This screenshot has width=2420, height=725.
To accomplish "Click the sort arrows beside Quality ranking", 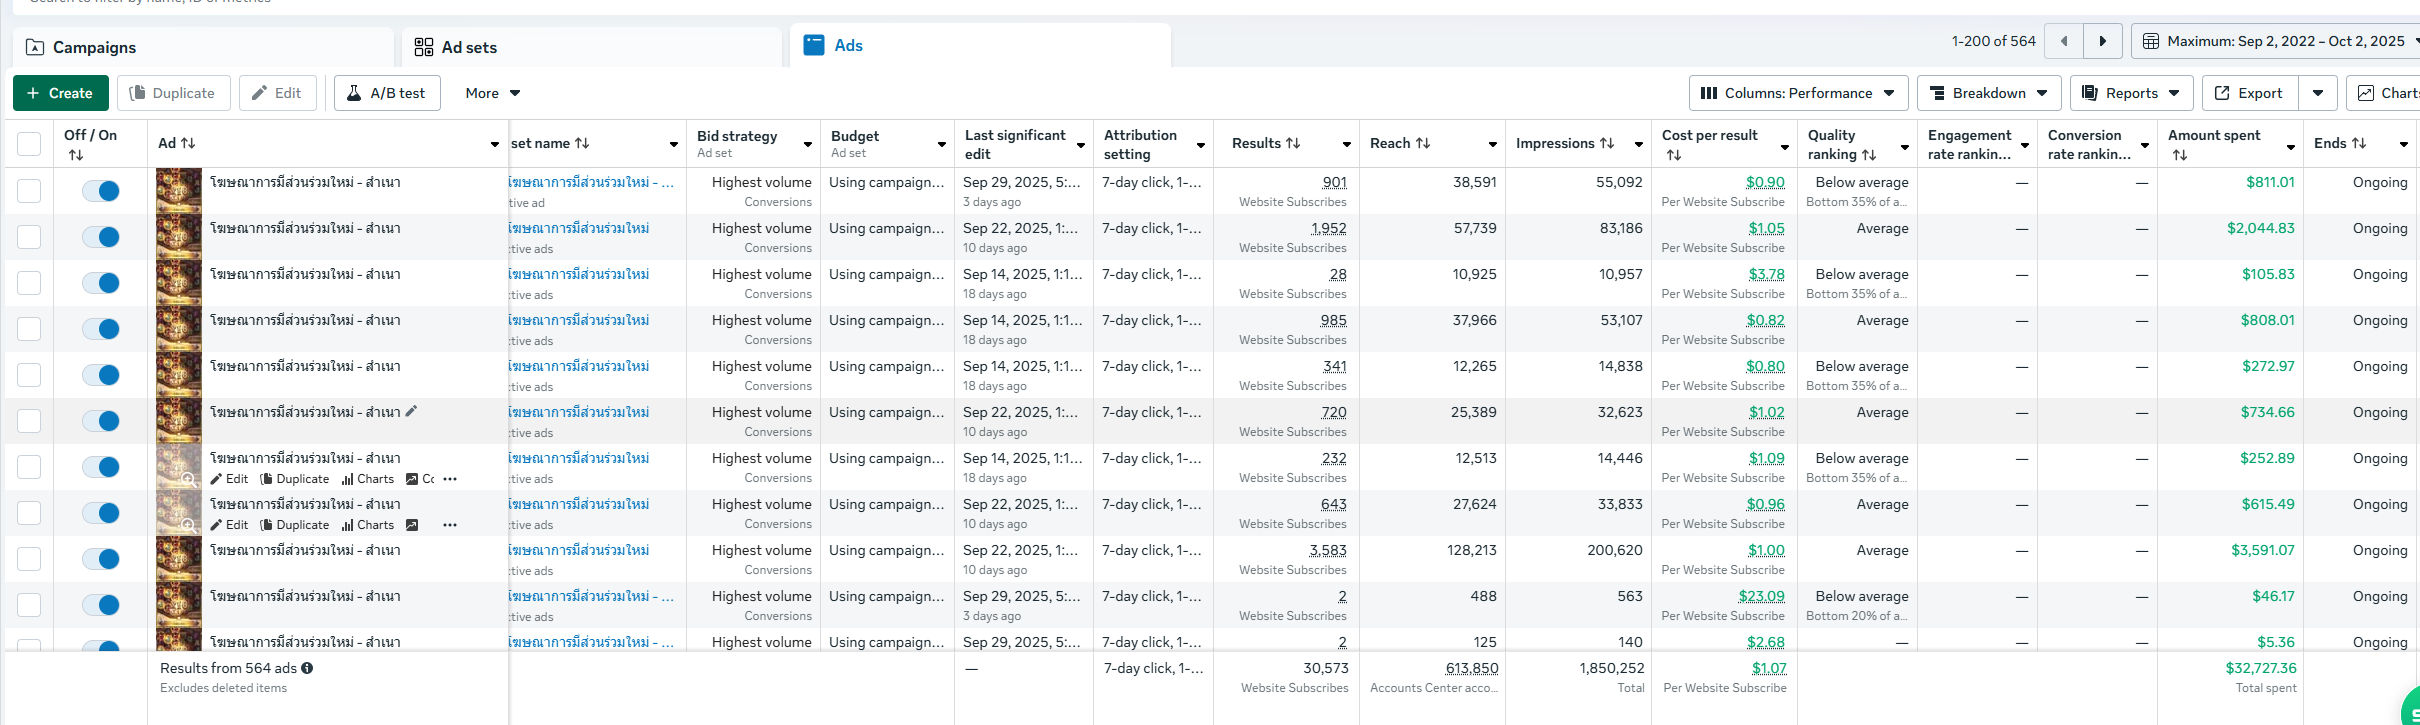I will click(x=1869, y=155).
